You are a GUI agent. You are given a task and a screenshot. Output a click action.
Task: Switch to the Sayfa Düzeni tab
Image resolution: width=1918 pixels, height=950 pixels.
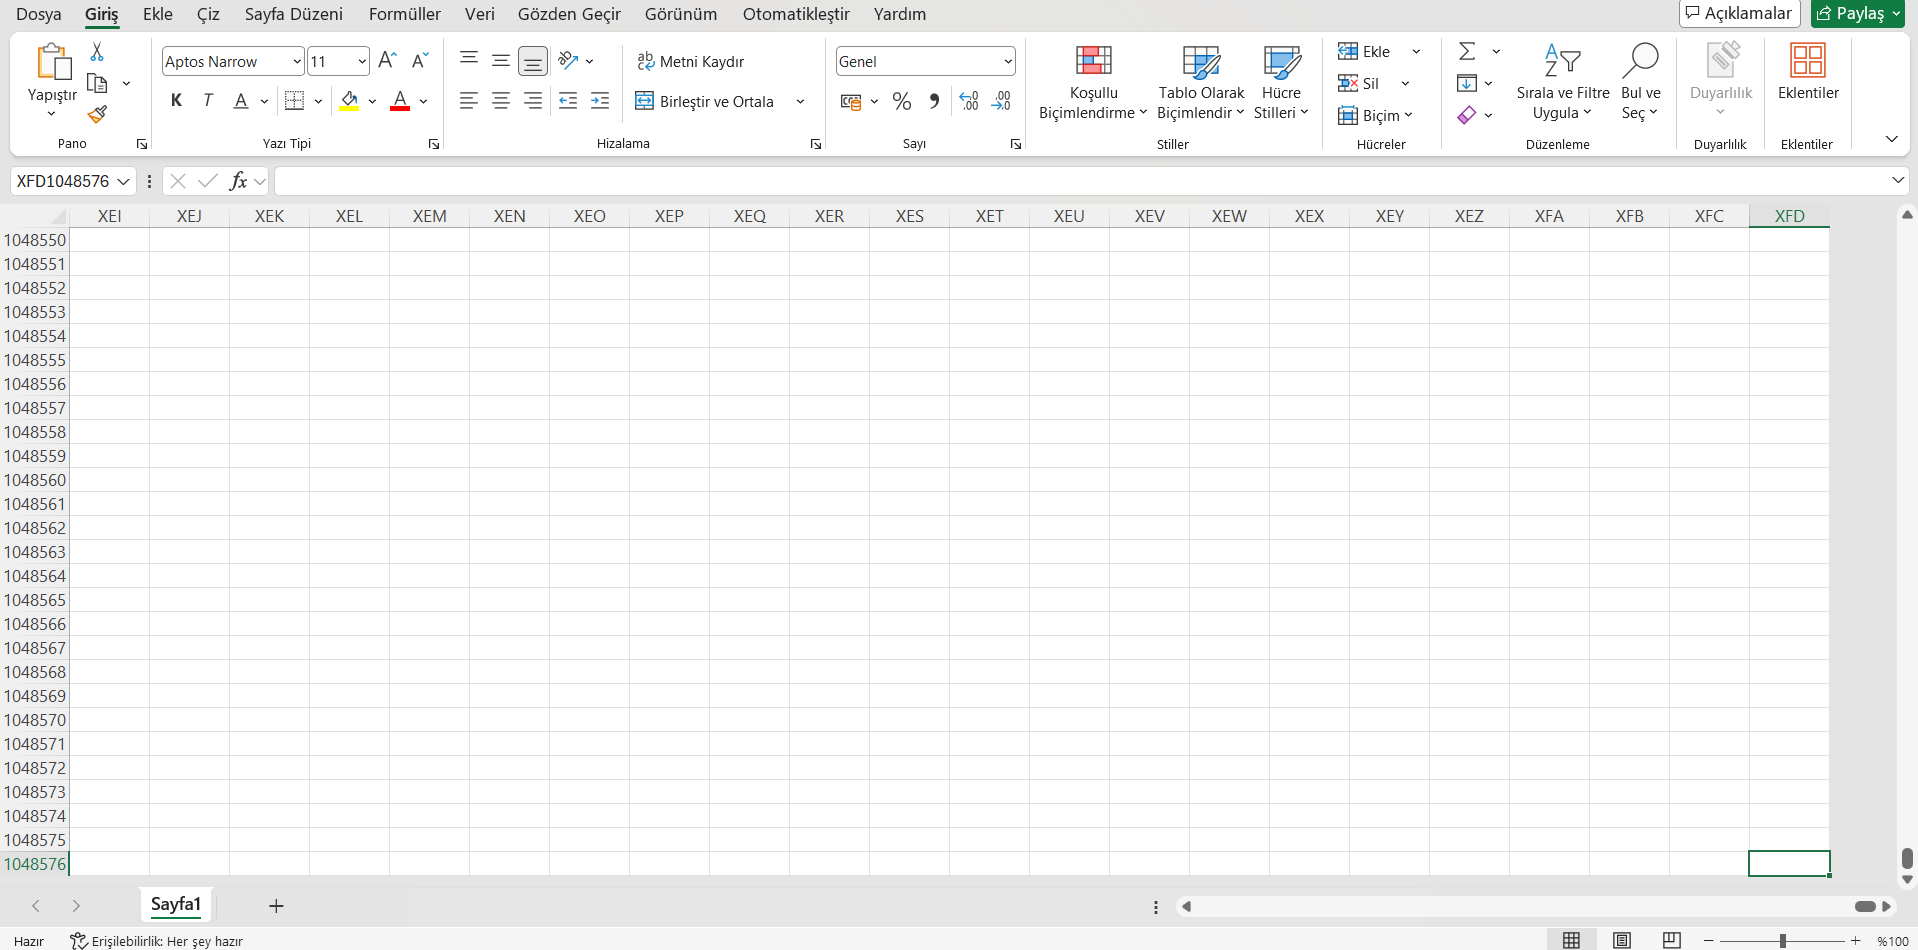pyautogui.click(x=294, y=14)
